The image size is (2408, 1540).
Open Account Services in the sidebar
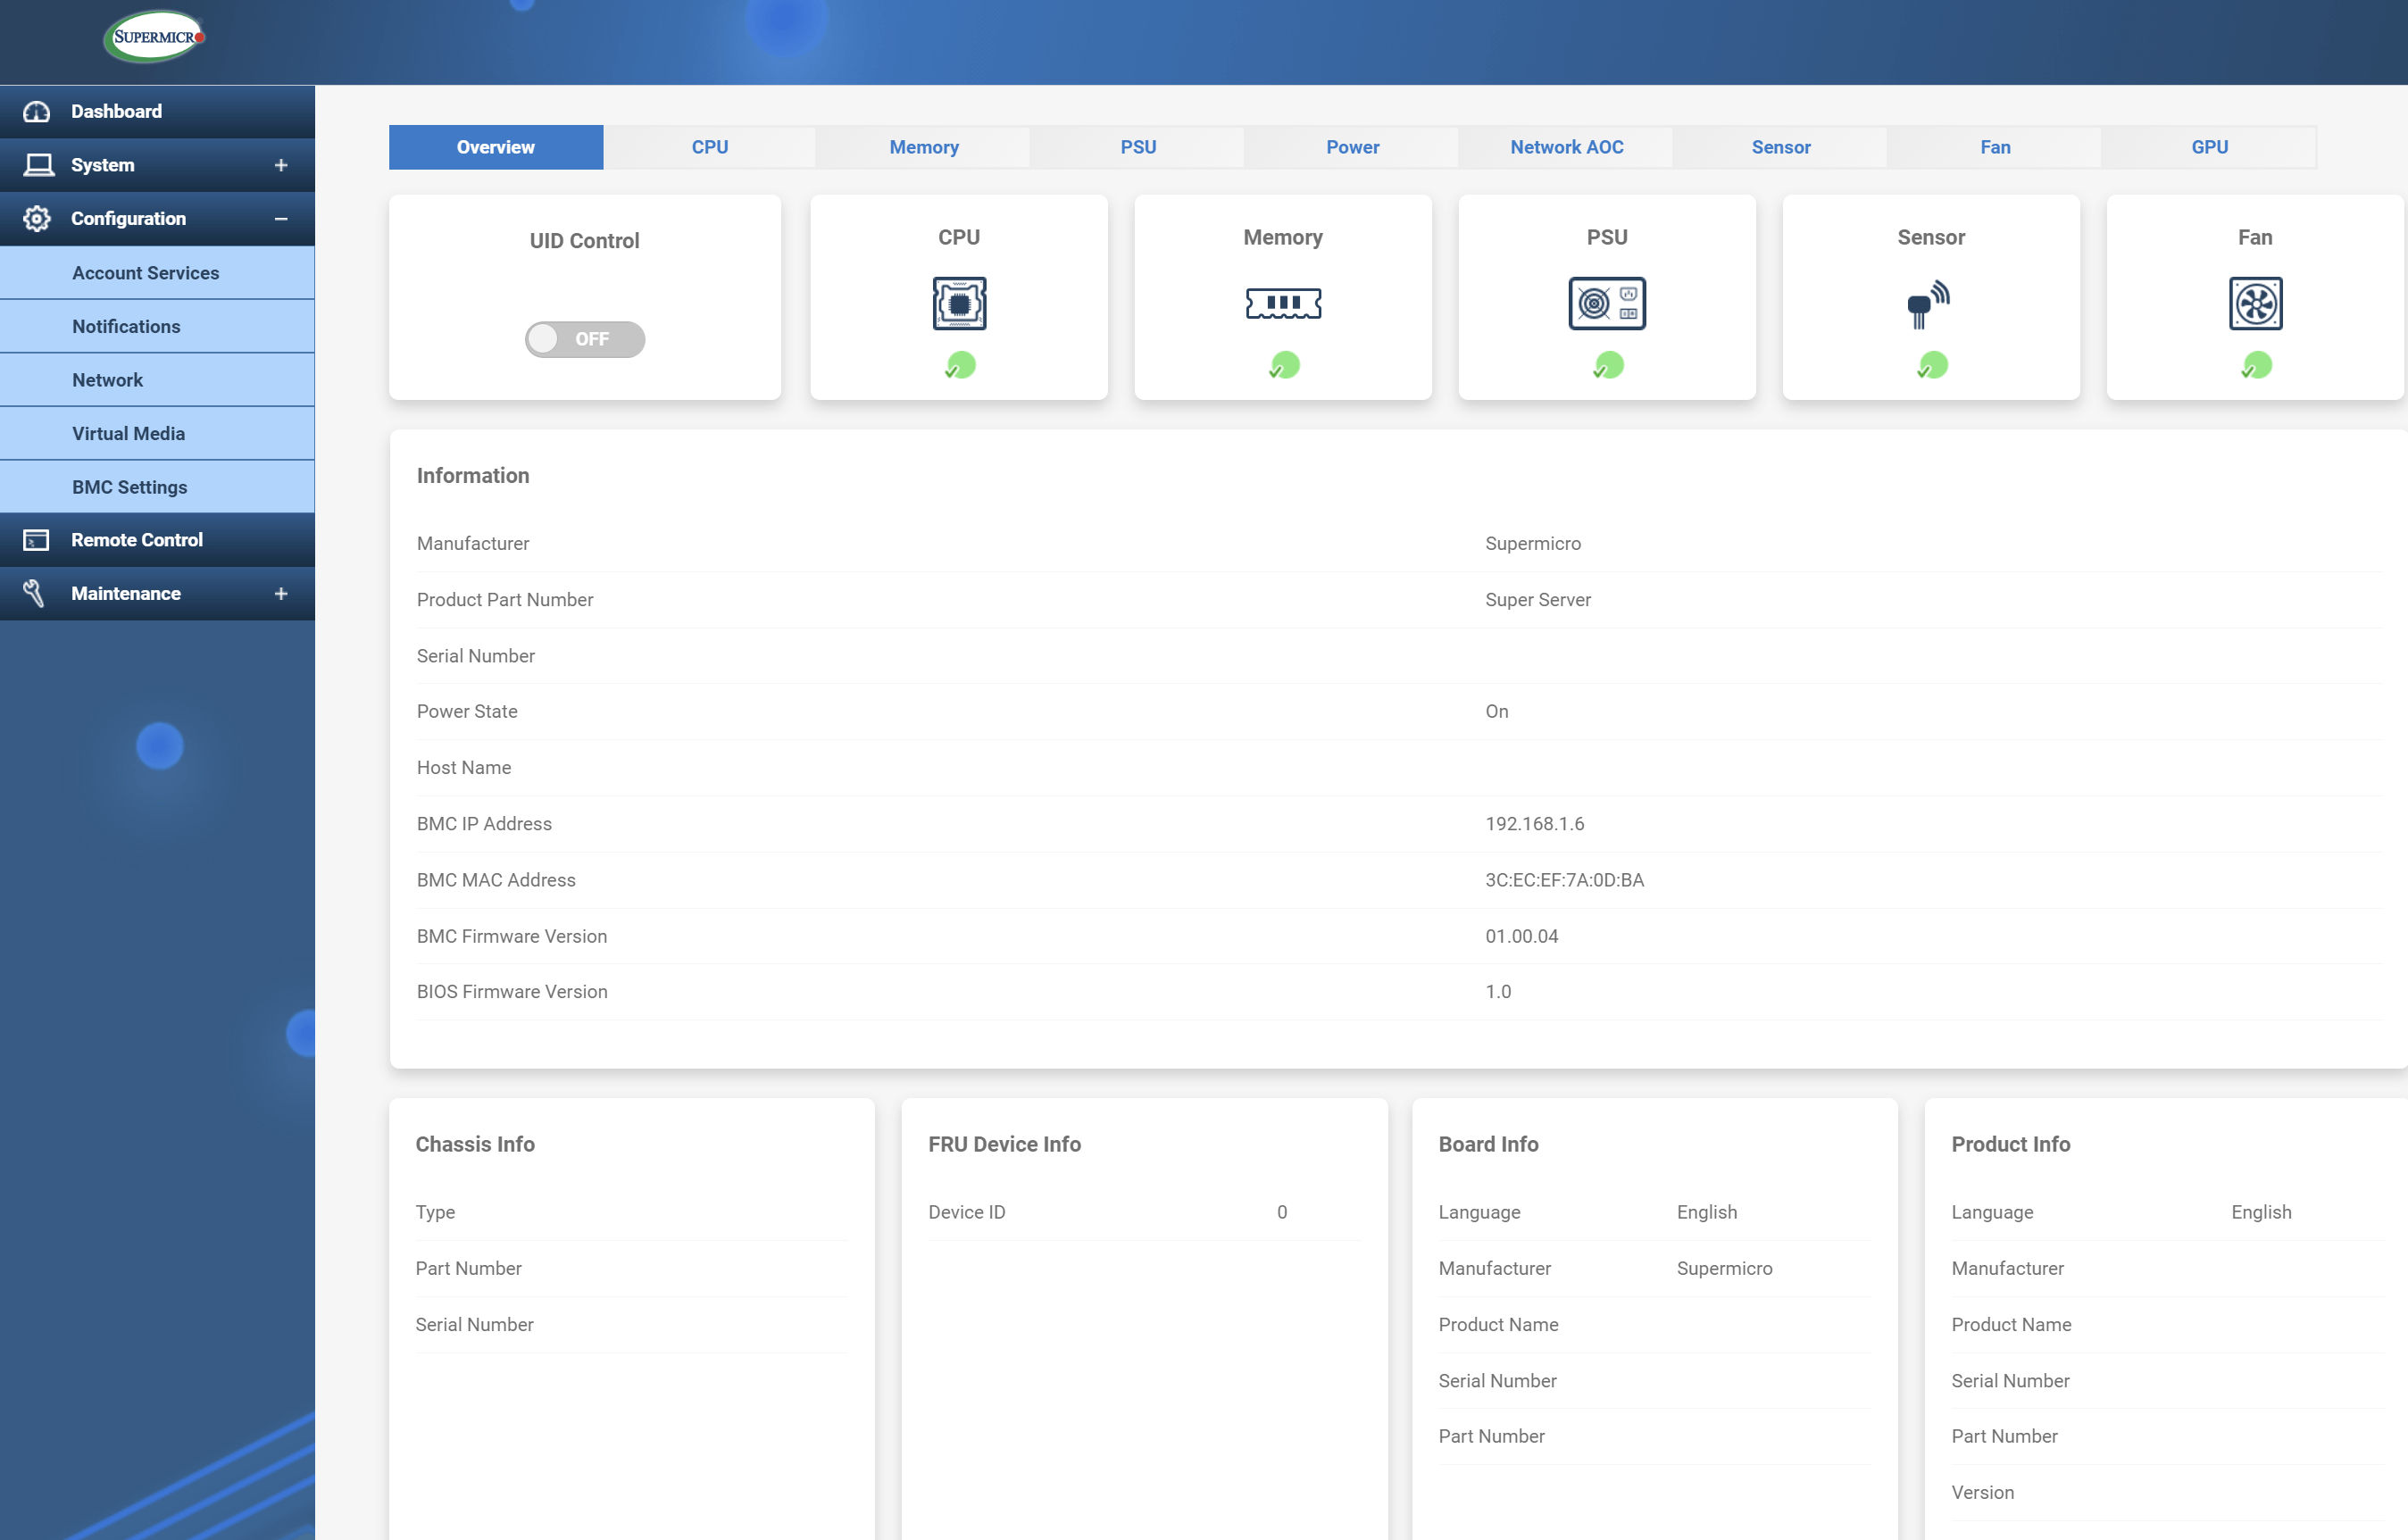pyautogui.click(x=145, y=273)
